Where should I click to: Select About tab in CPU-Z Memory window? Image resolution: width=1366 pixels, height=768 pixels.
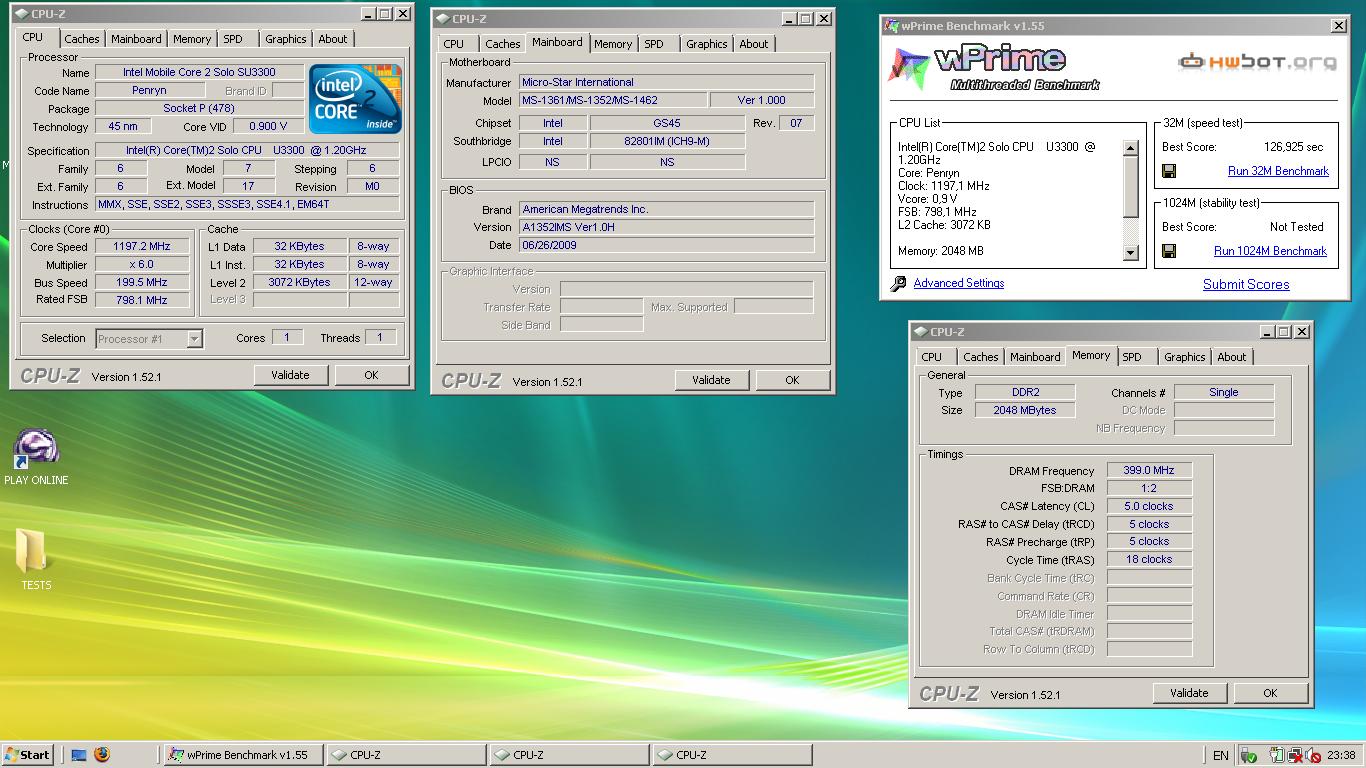pyautogui.click(x=1231, y=357)
